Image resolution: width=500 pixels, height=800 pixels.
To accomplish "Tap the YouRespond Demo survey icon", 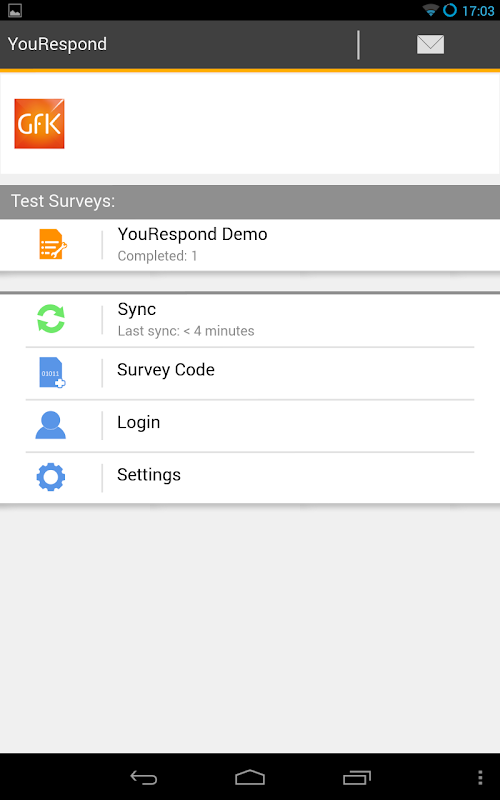I will point(53,244).
